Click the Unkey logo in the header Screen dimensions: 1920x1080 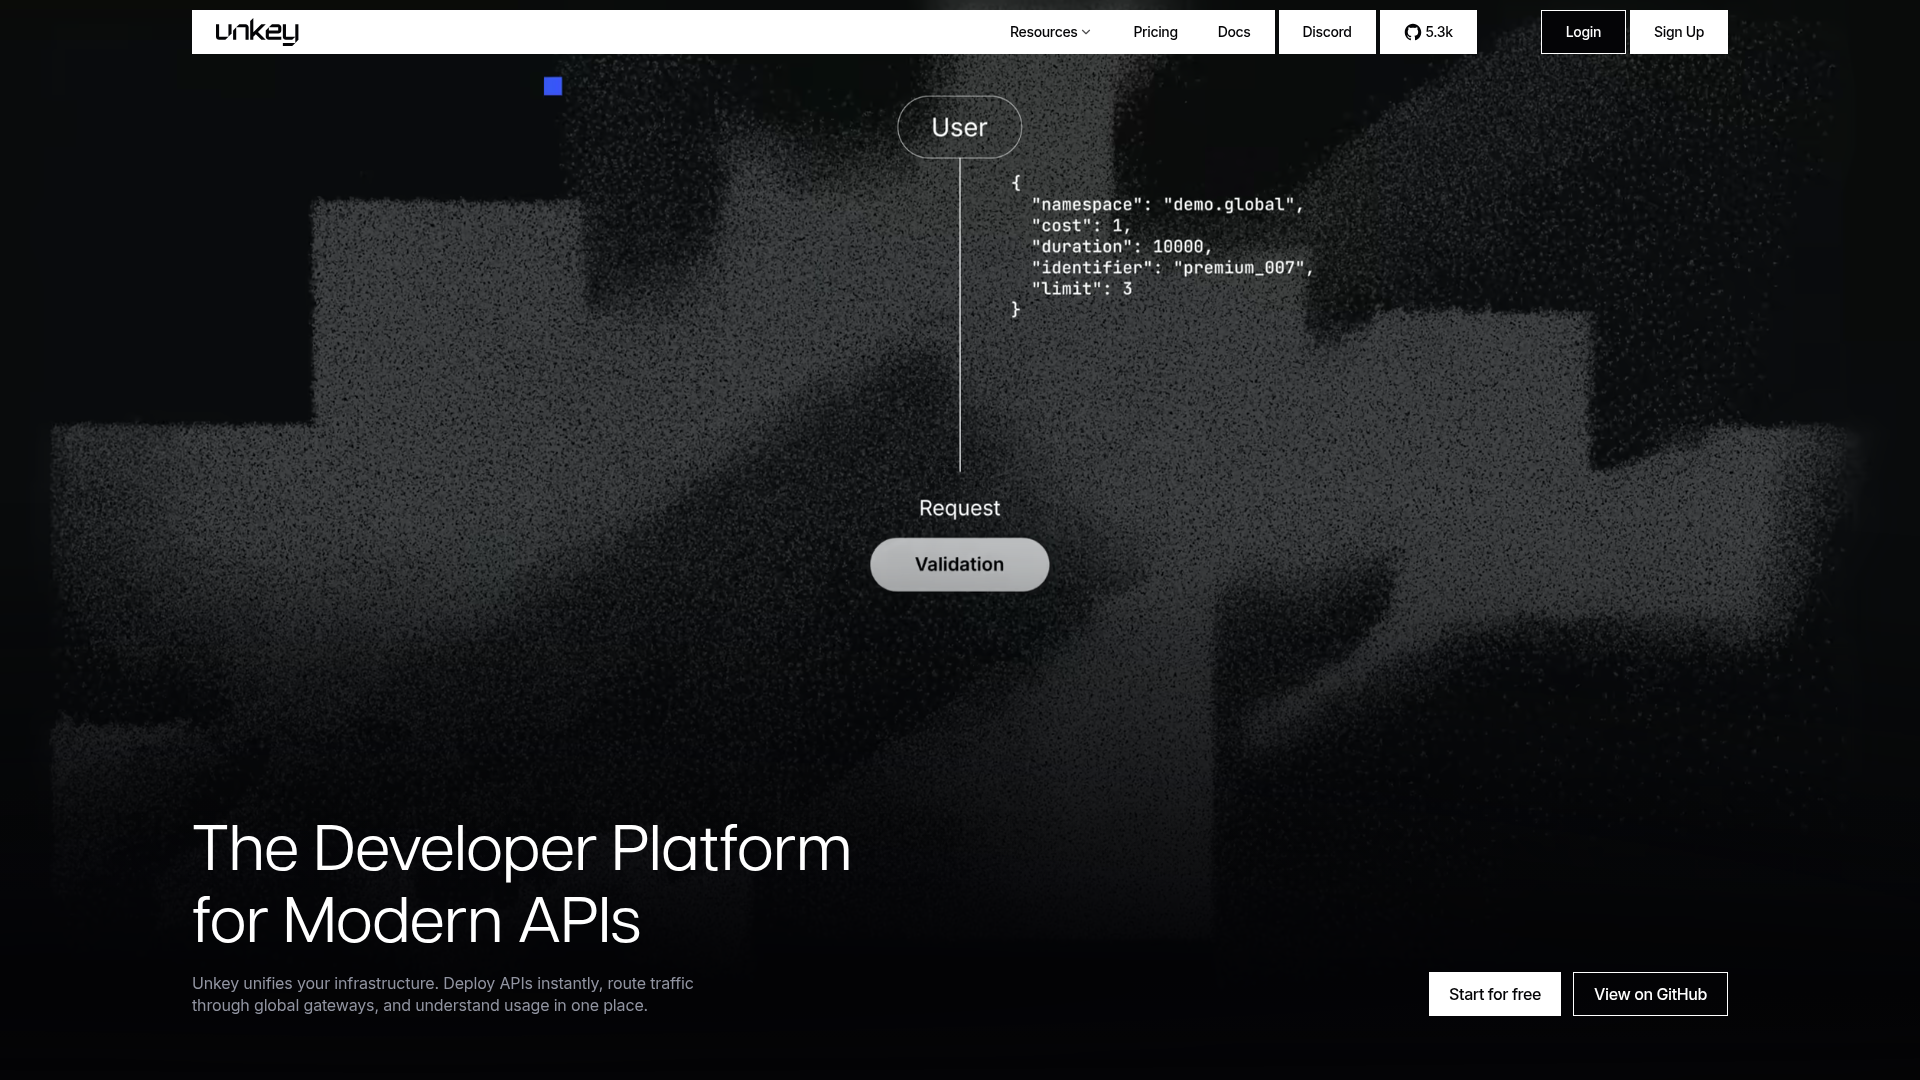[x=257, y=32]
